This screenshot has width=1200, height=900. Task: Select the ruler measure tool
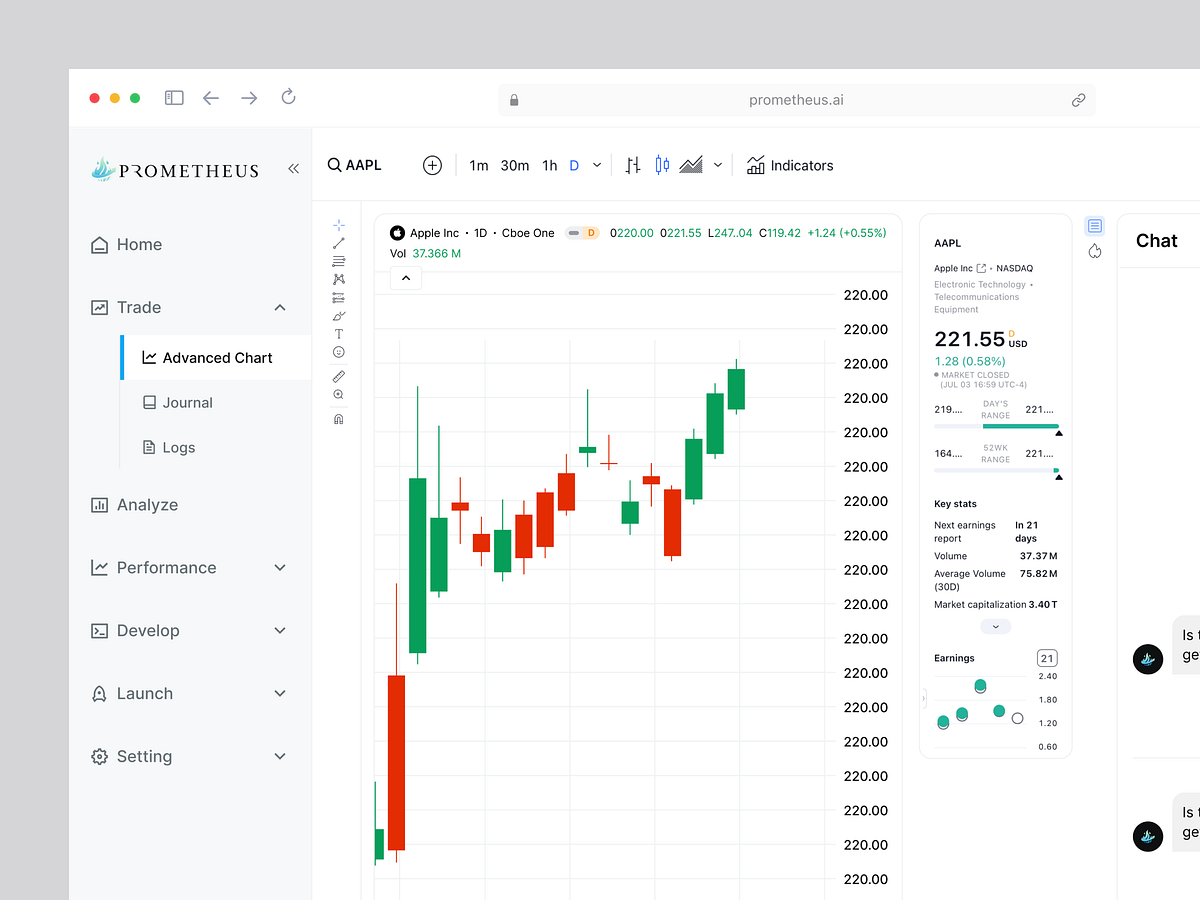339,377
